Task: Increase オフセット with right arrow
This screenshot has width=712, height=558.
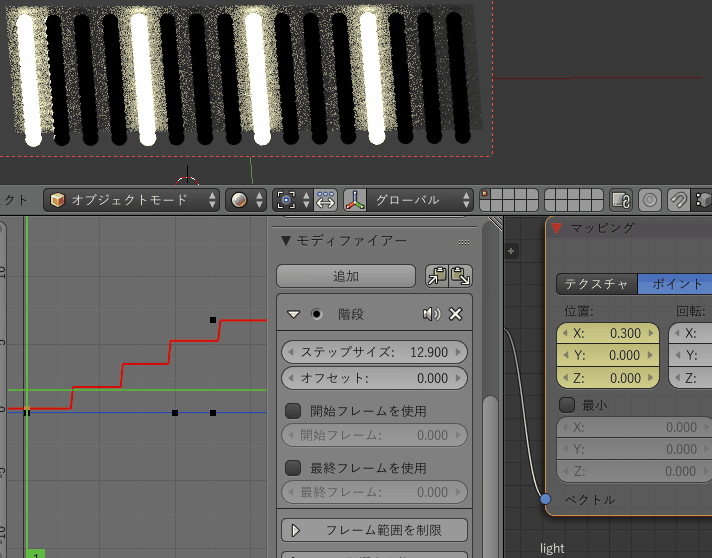Action: (x=458, y=378)
